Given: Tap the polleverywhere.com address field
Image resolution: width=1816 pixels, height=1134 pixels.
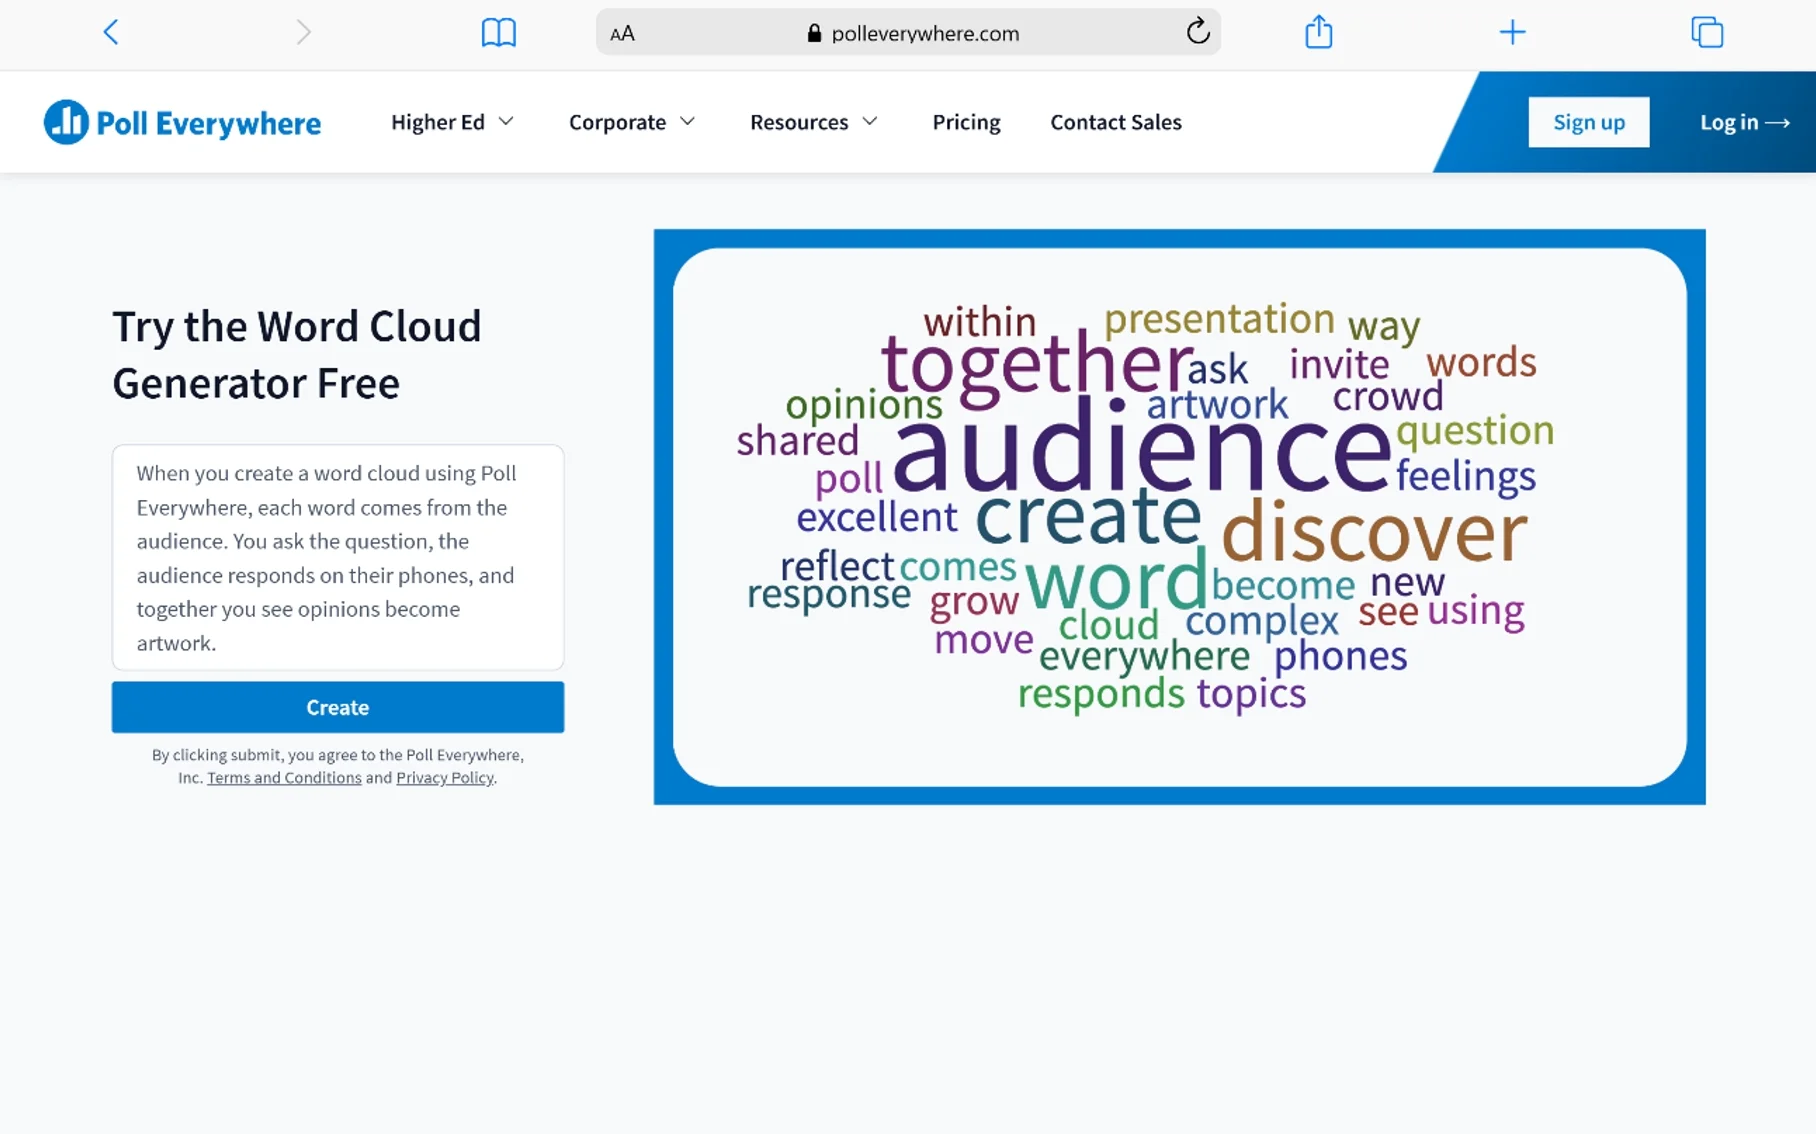Looking at the screenshot, I should [908, 32].
